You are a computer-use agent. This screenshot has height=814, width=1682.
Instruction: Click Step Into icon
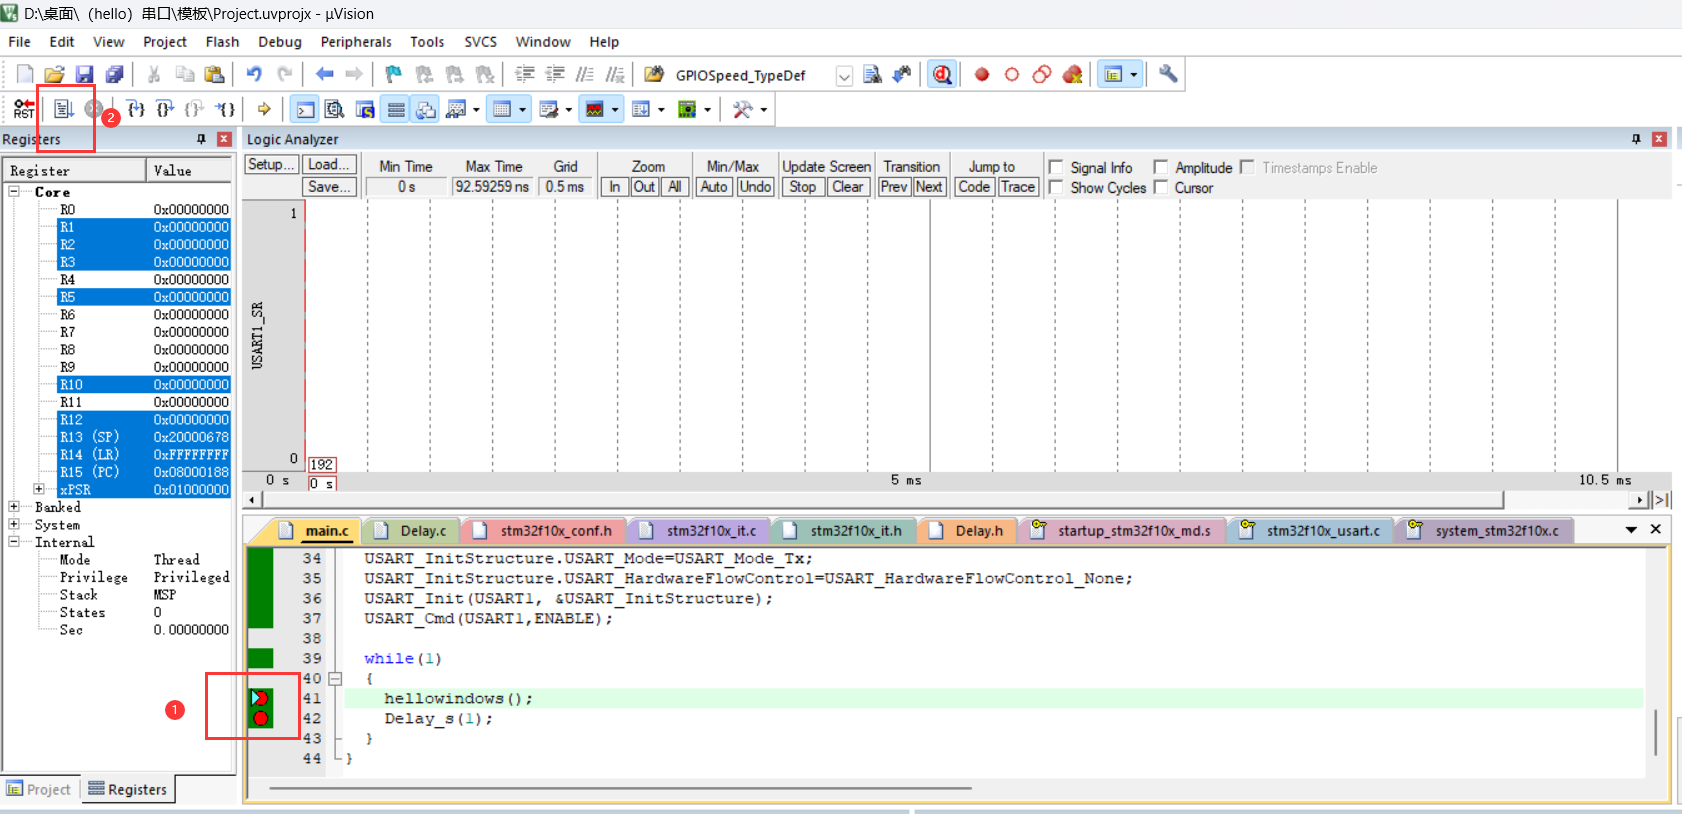[x=136, y=109]
